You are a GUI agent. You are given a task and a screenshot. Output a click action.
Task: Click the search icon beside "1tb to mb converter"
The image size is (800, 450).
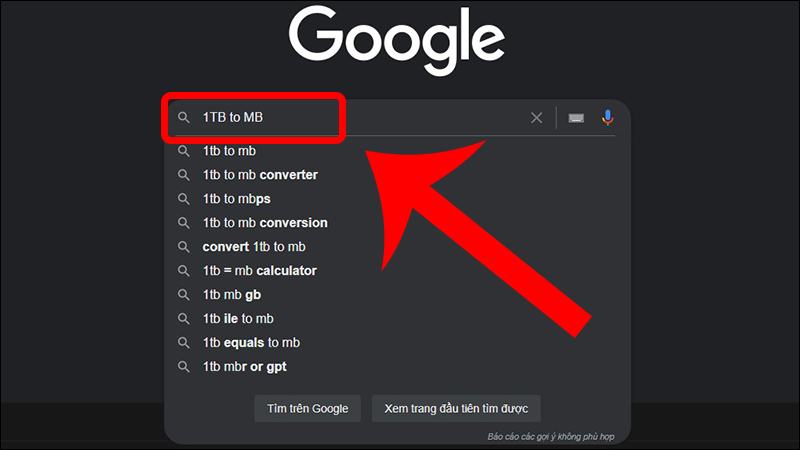(x=184, y=175)
